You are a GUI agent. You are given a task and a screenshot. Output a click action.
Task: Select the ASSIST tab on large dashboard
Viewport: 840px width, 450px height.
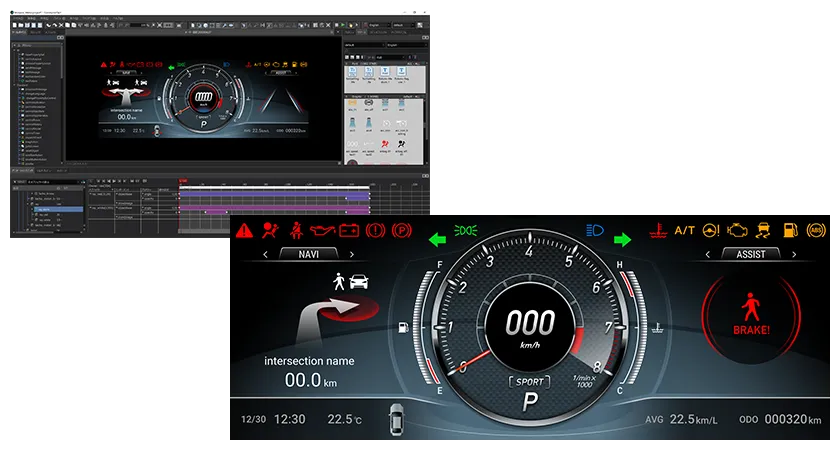(750, 255)
